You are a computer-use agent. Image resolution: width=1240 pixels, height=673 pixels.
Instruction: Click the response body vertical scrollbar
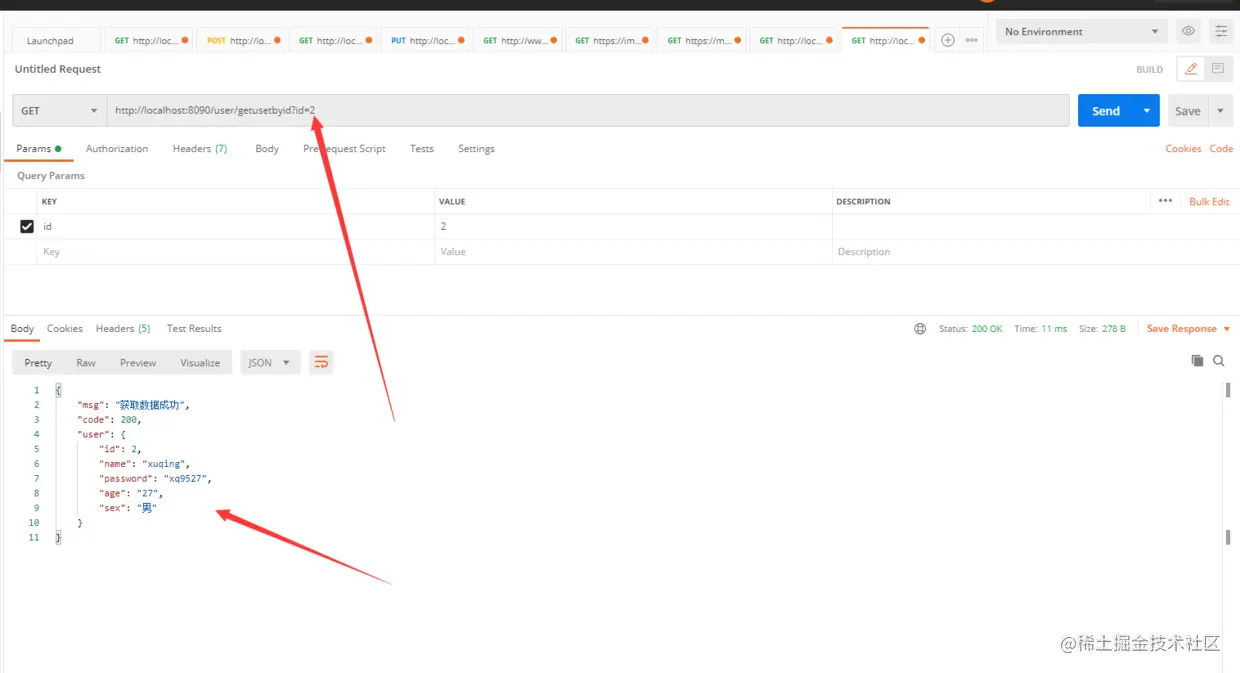click(1228, 463)
